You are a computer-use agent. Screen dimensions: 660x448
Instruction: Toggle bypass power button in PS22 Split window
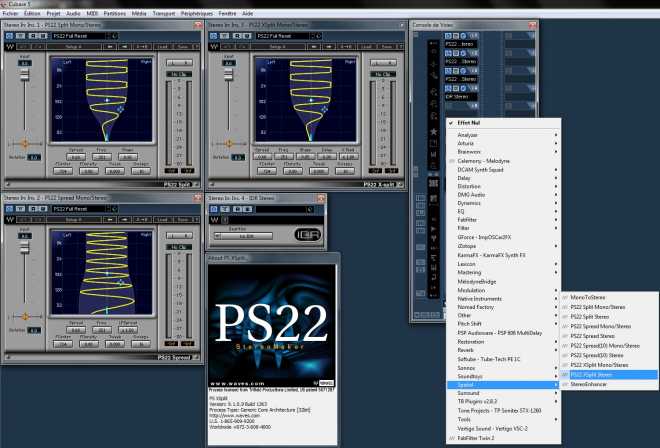(x=9, y=36)
